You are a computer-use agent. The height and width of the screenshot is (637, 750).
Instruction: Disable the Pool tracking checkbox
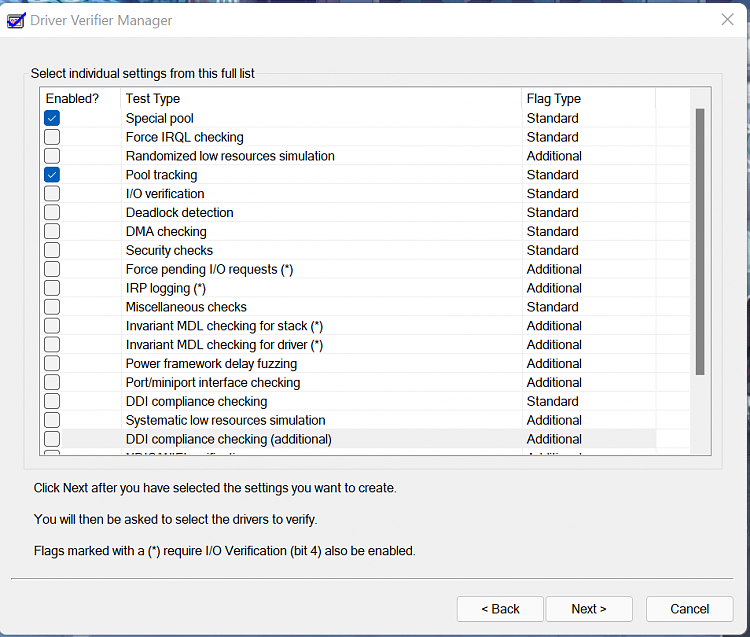pos(52,175)
